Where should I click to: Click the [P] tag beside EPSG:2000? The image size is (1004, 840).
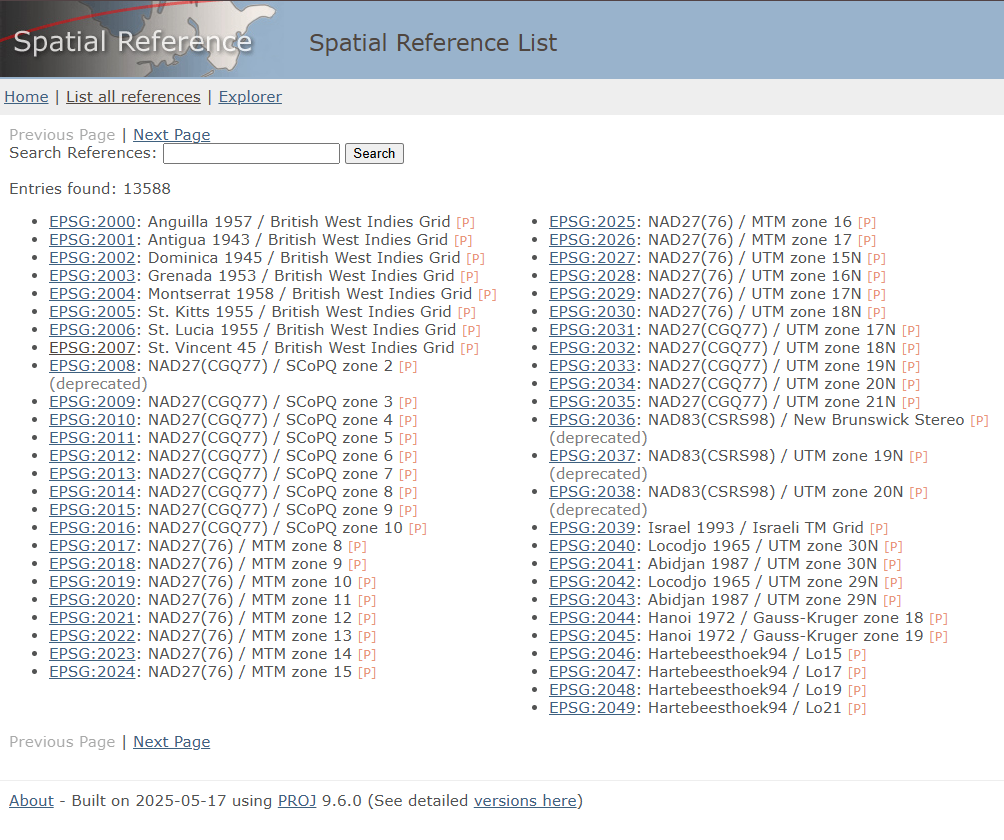[466, 223]
